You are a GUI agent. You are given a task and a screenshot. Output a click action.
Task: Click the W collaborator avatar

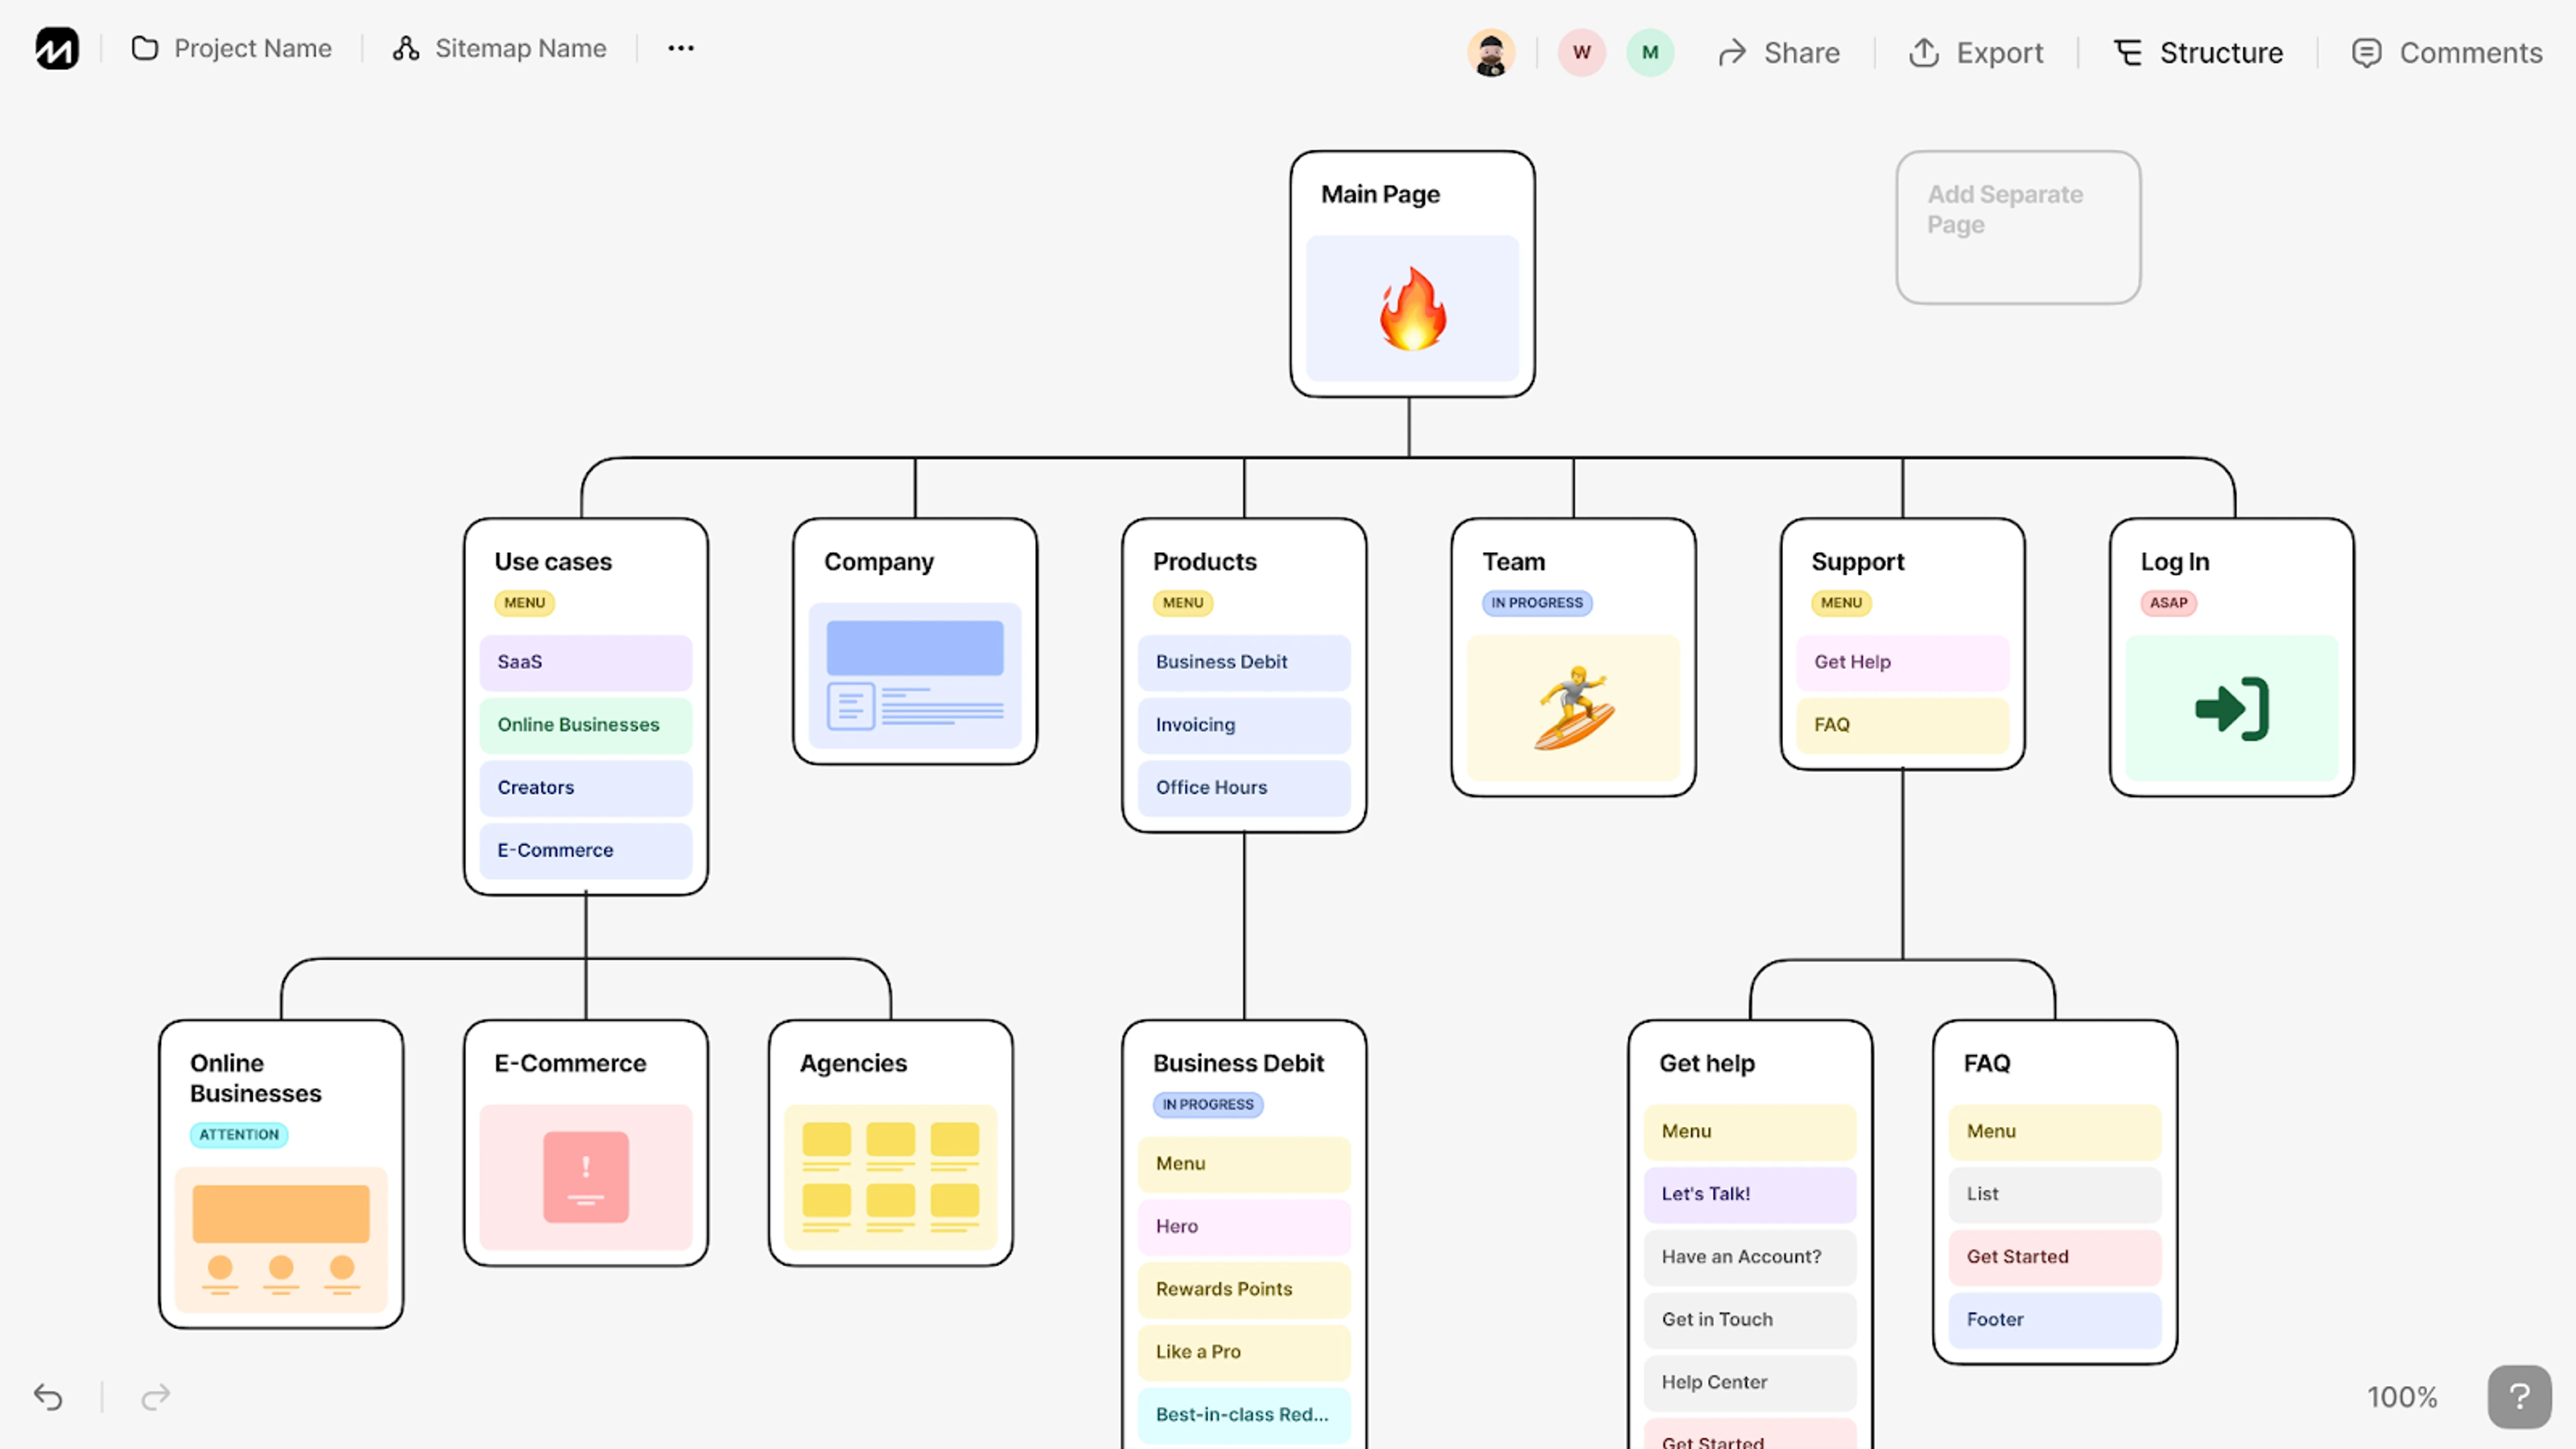[1581, 53]
